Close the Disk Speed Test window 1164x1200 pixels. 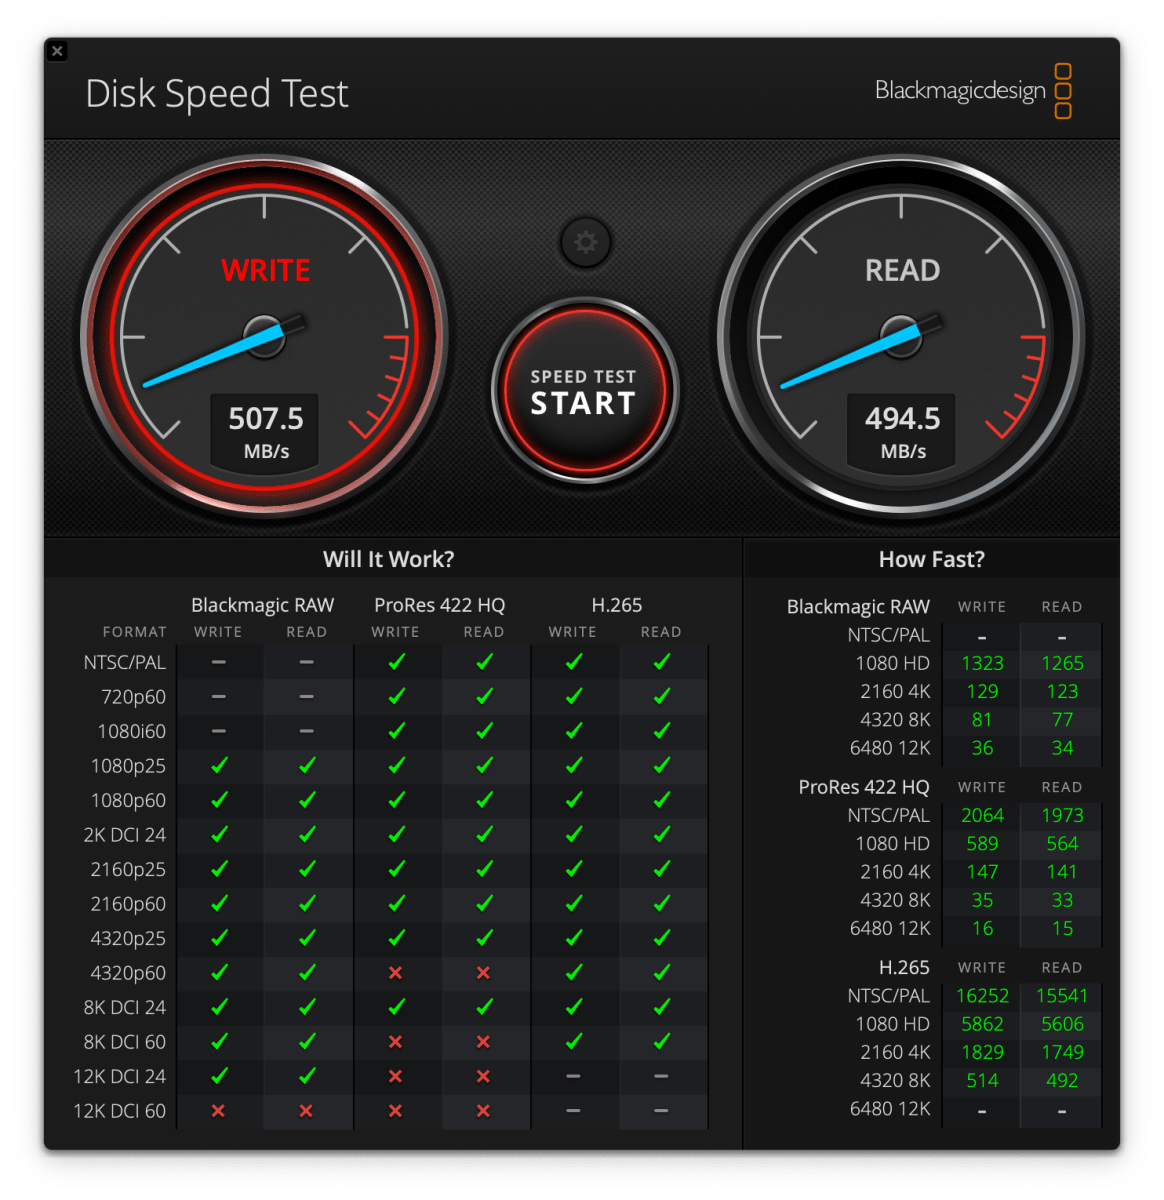pyautogui.click(x=58, y=51)
